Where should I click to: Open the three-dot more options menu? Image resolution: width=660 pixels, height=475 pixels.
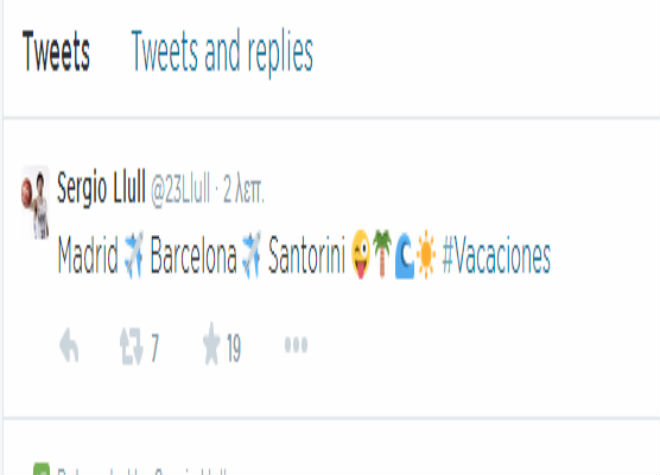click(x=296, y=344)
